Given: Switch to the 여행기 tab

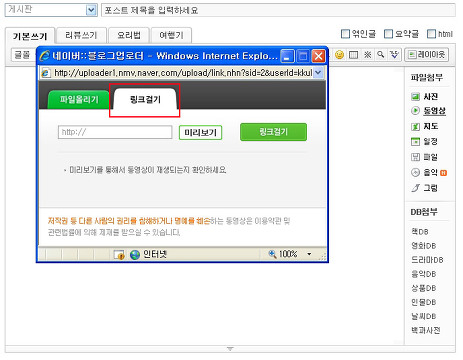Looking at the screenshot, I should [x=171, y=35].
